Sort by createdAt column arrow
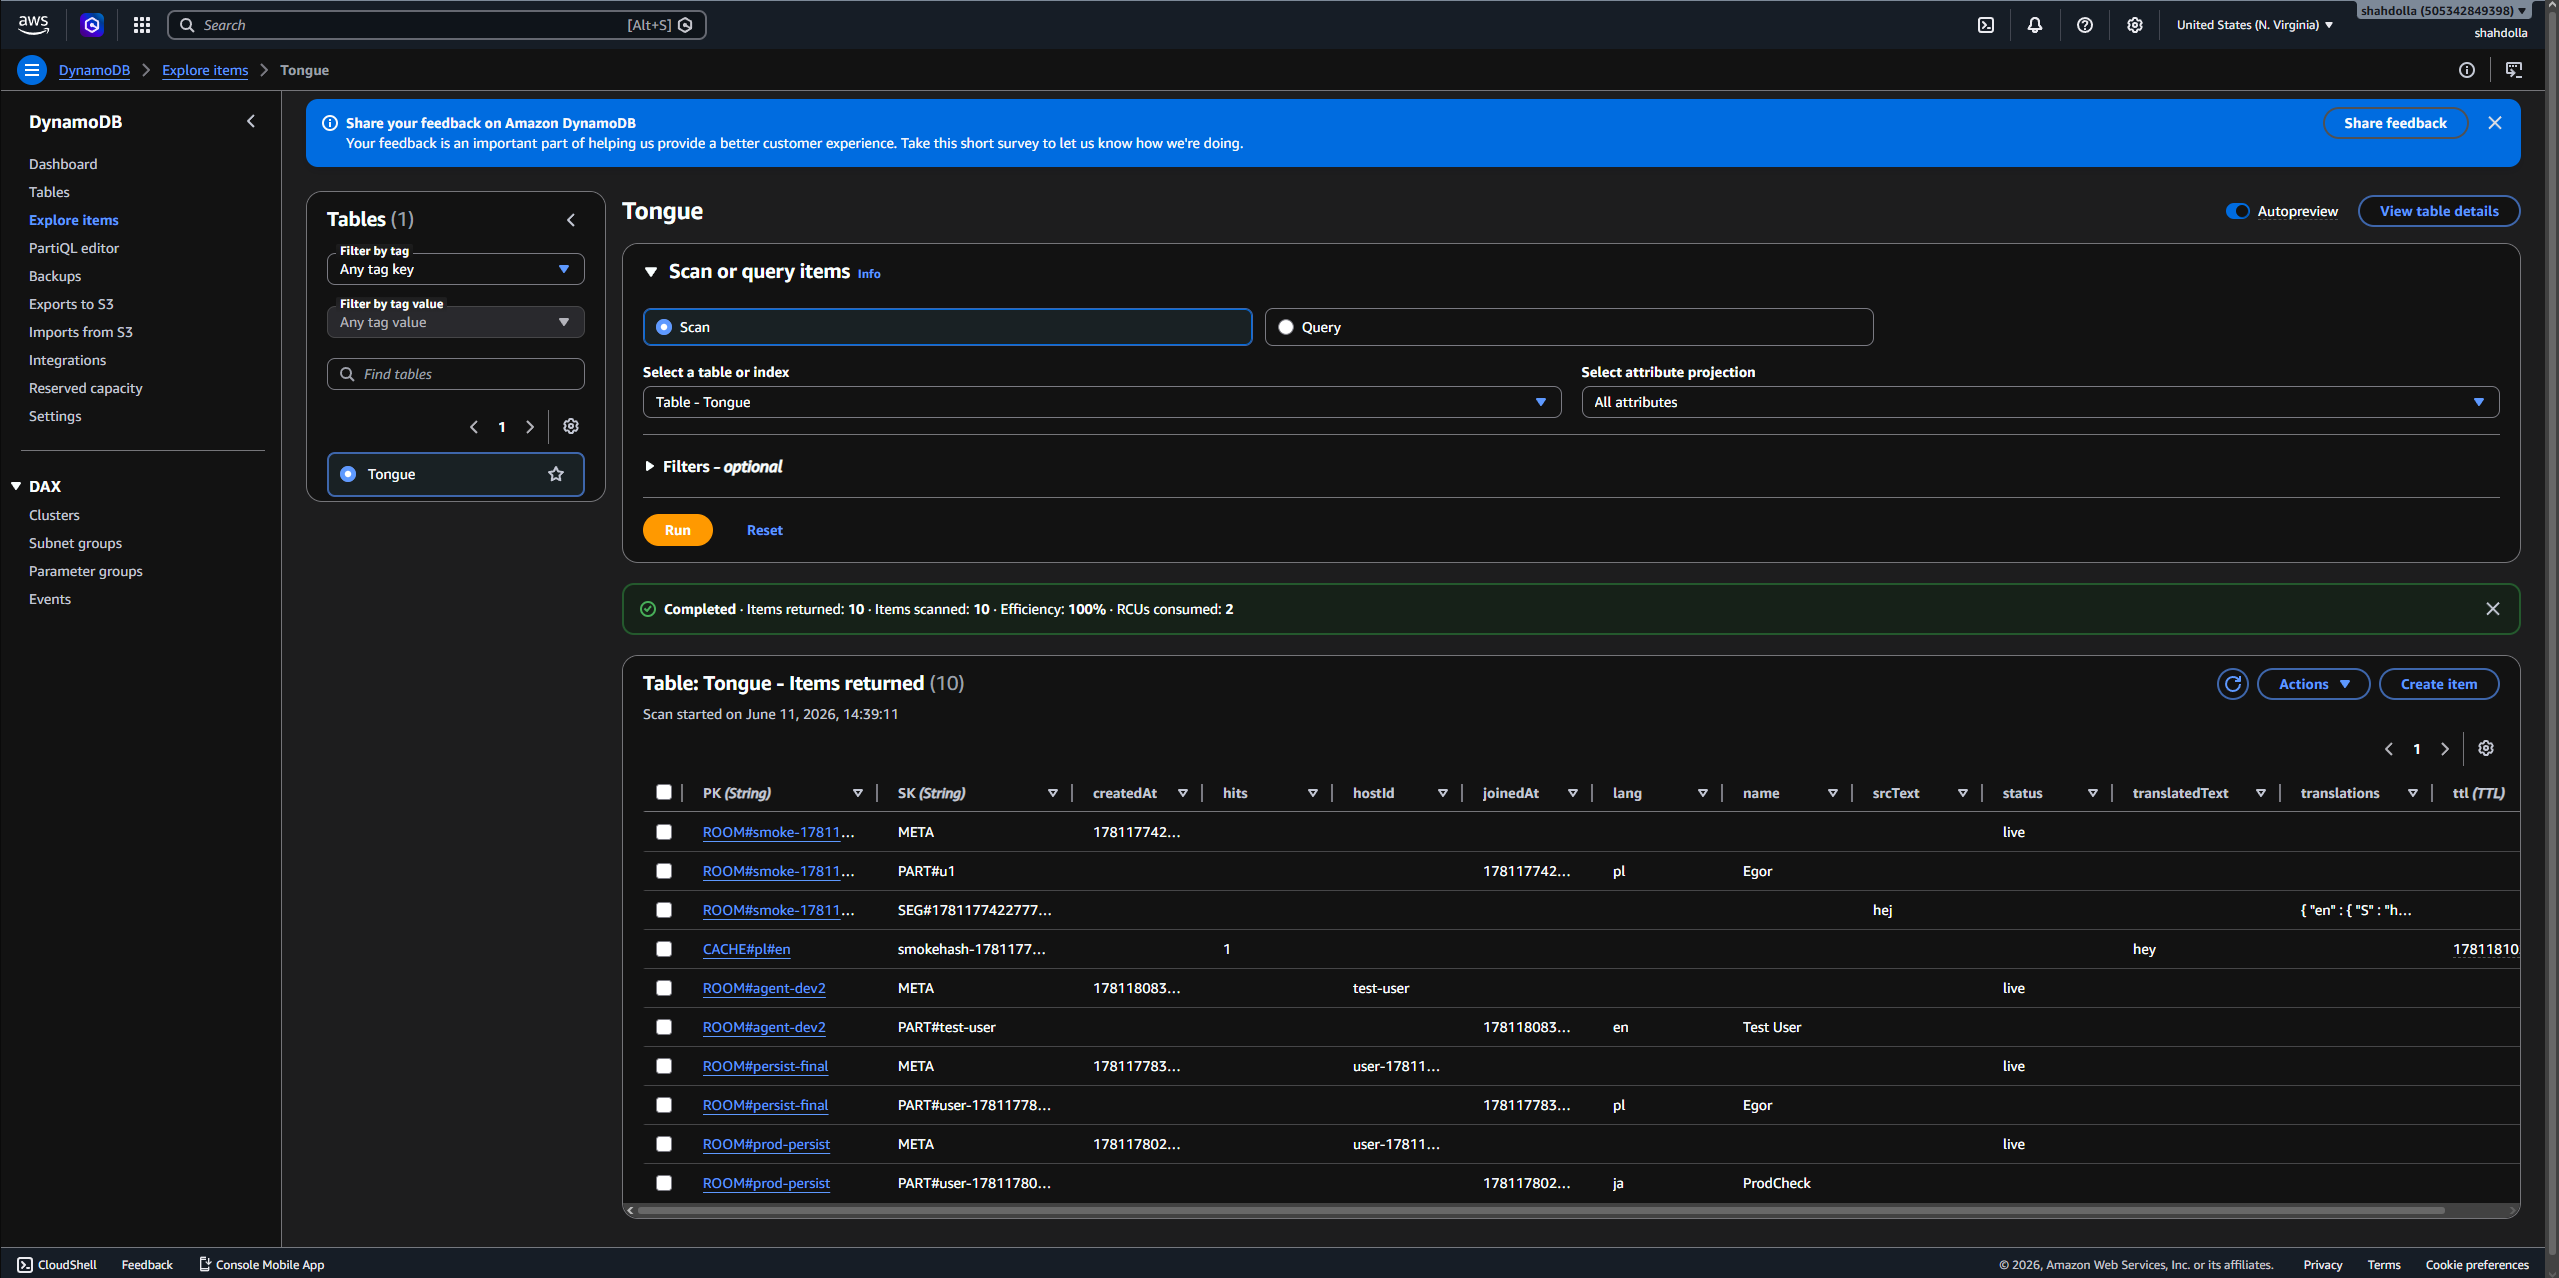The image size is (2559, 1278). [x=1183, y=793]
